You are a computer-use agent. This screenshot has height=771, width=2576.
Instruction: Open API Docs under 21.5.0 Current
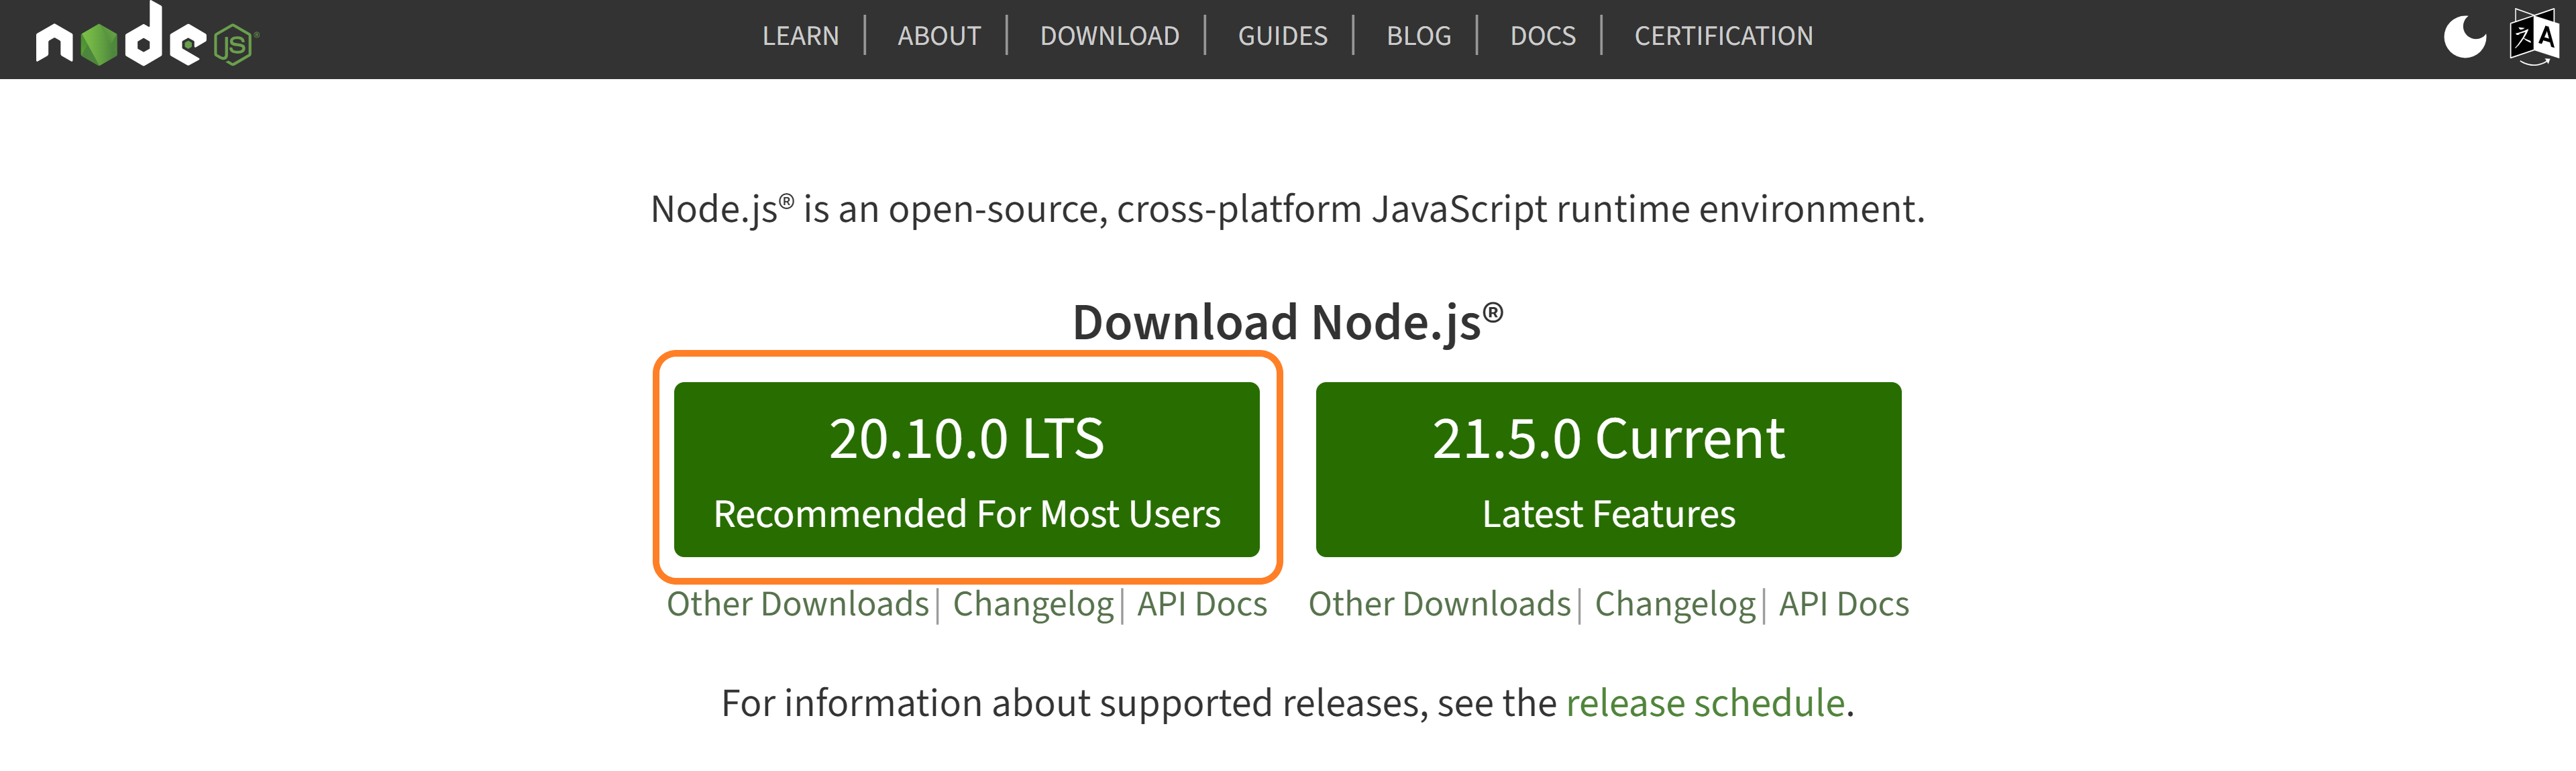click(x=1844, y=604)
